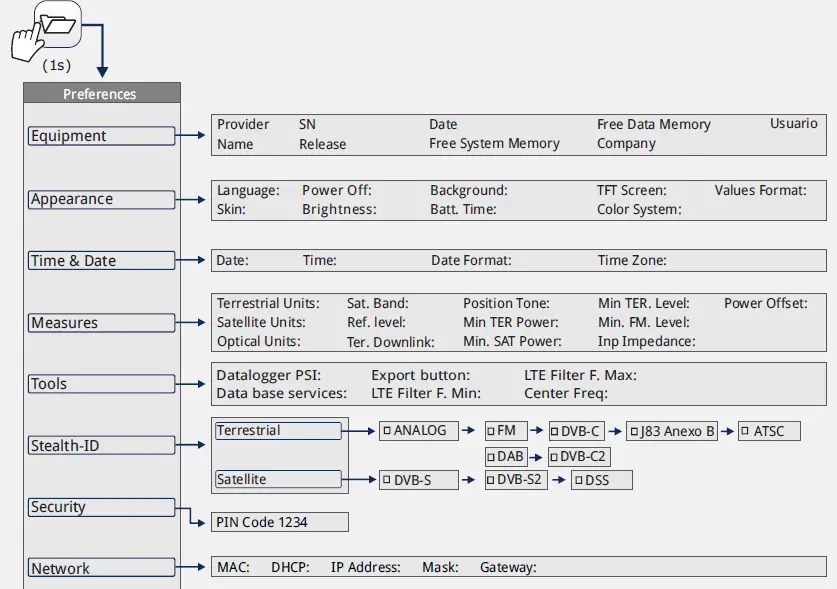The width and height of the screenshot is (837, 589).
Task: Switch to the Appearance tab
Action: click(101, 199)
